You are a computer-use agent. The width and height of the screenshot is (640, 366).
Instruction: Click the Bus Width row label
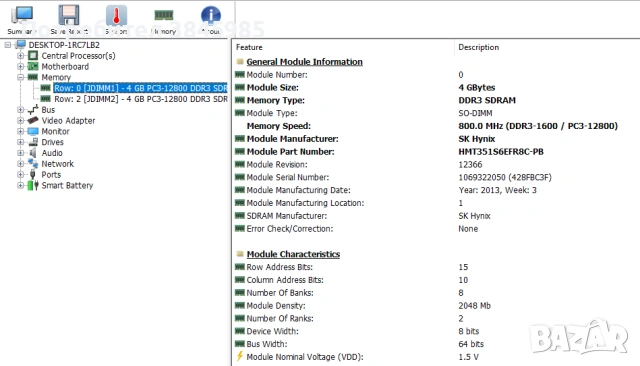(267, 344)
